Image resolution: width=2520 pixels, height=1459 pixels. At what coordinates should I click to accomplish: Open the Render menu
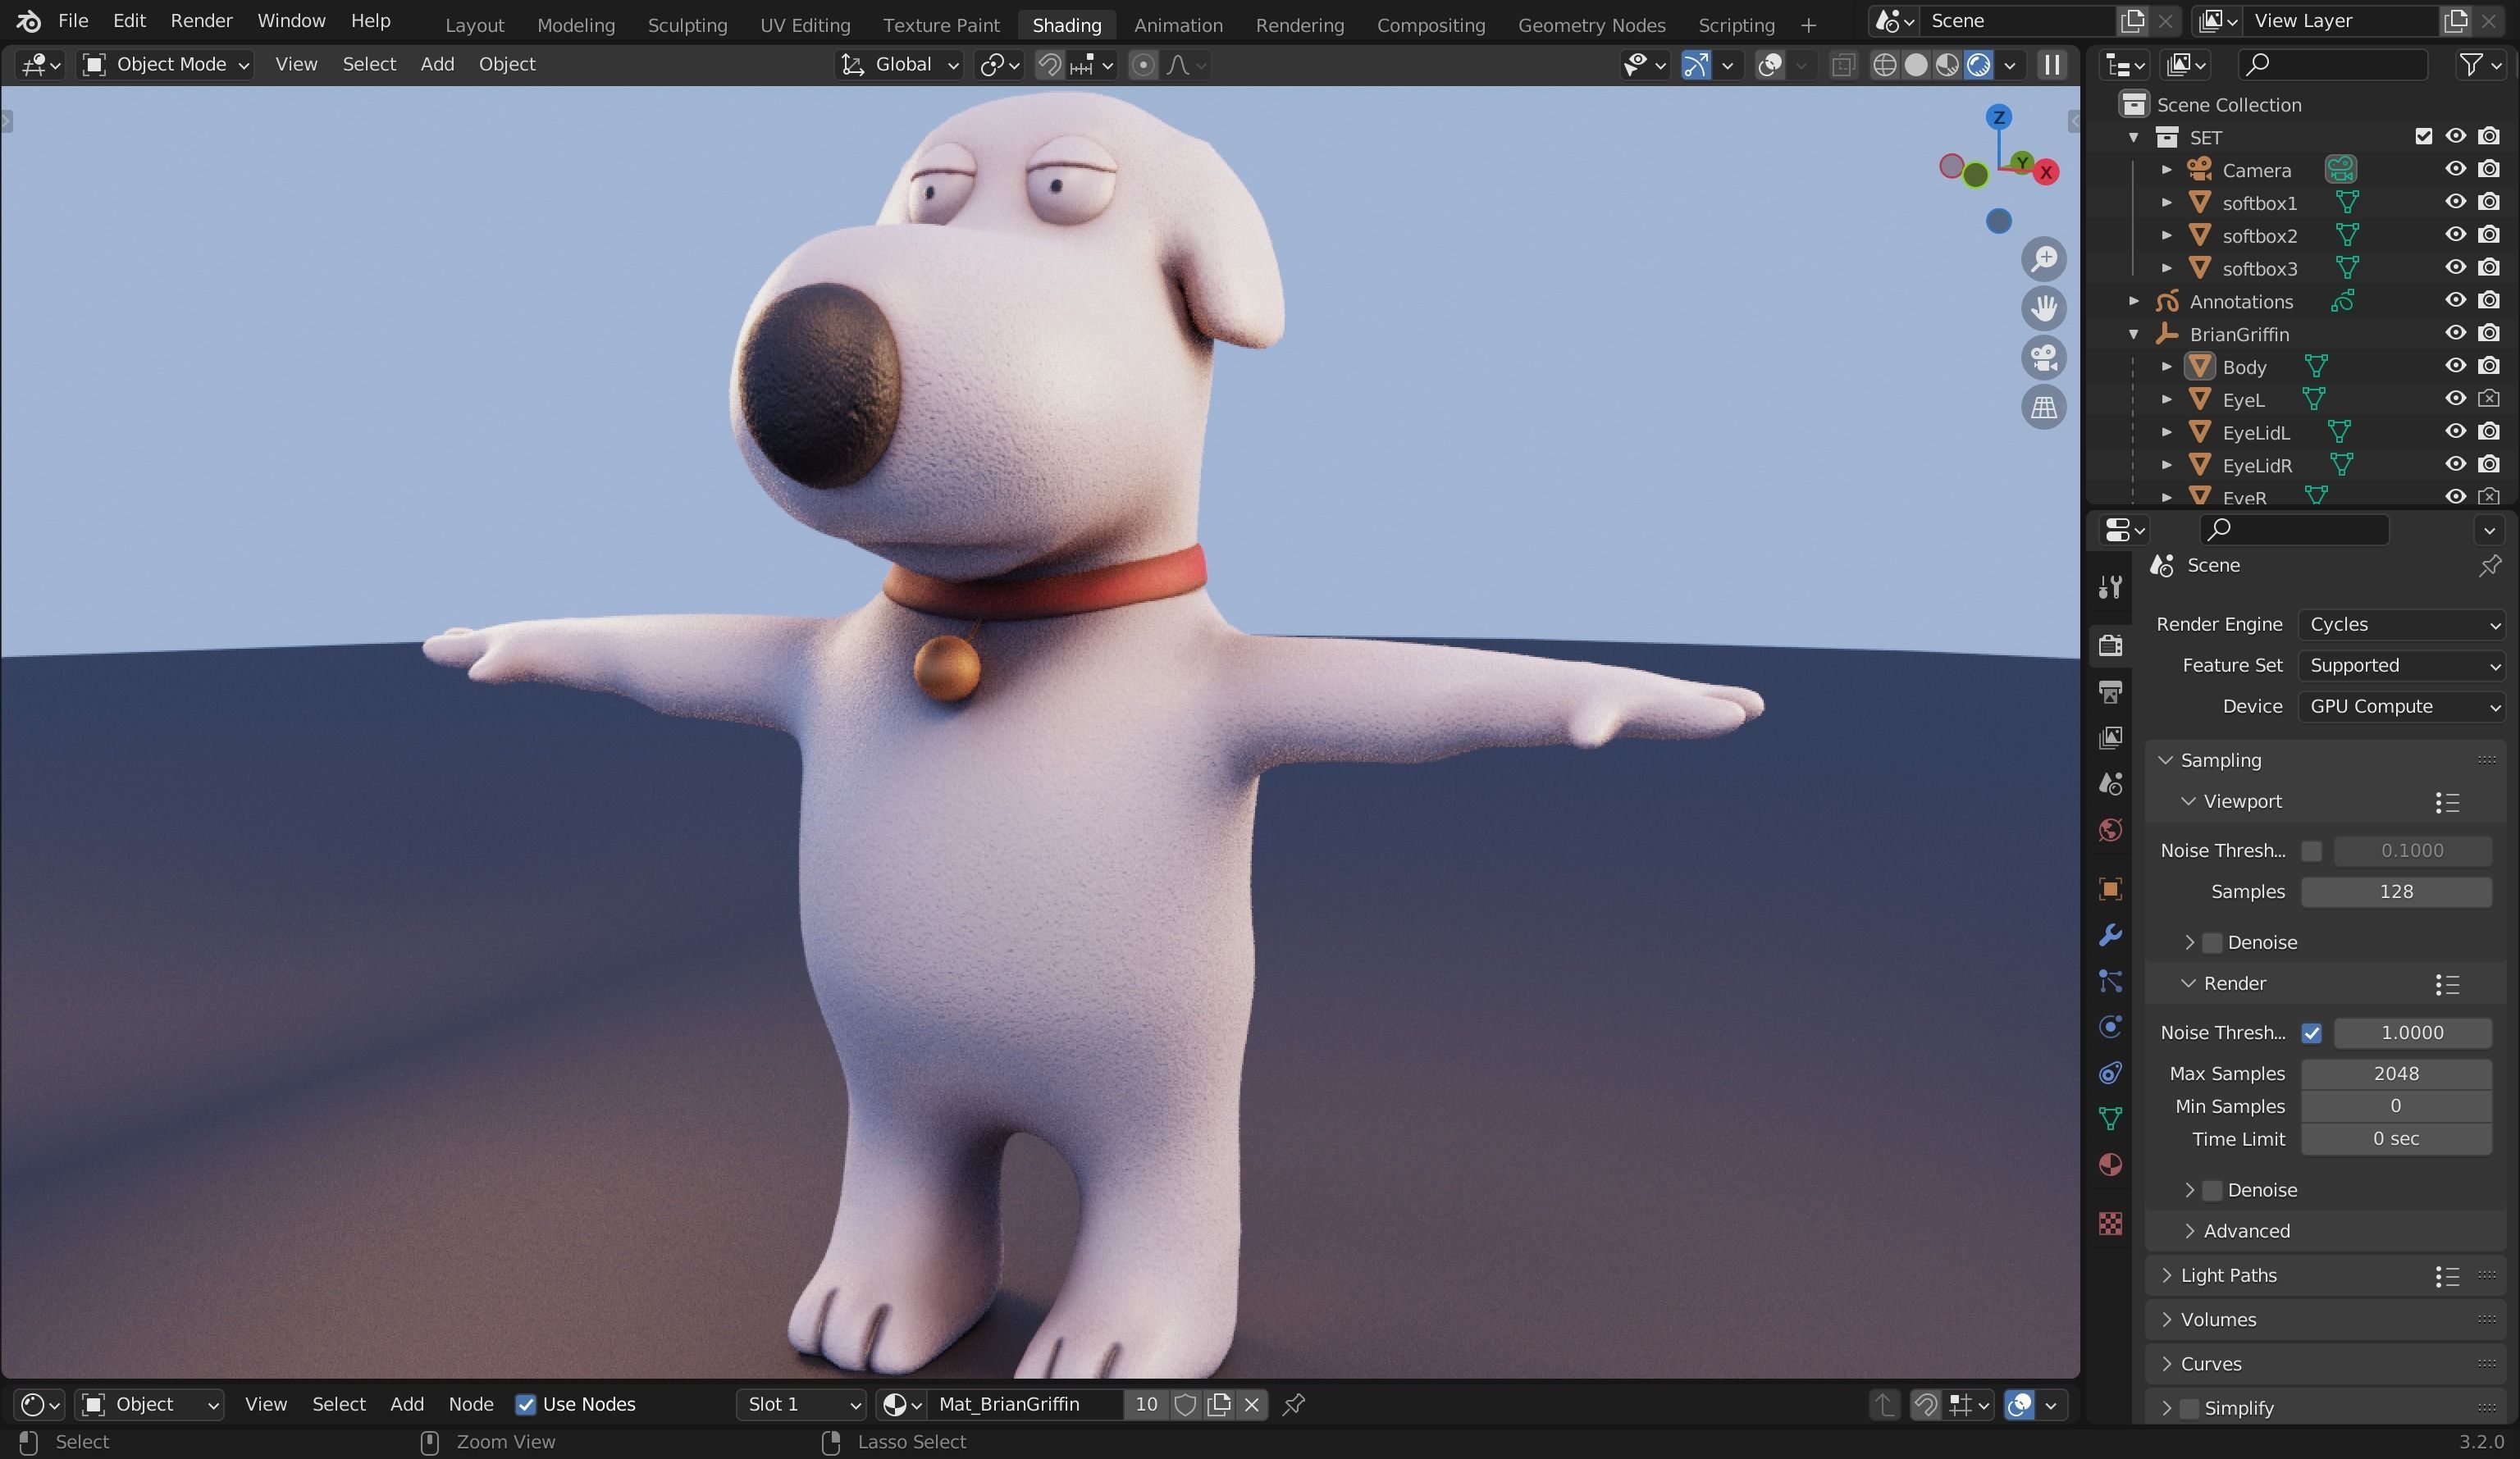tap(201, 21)
